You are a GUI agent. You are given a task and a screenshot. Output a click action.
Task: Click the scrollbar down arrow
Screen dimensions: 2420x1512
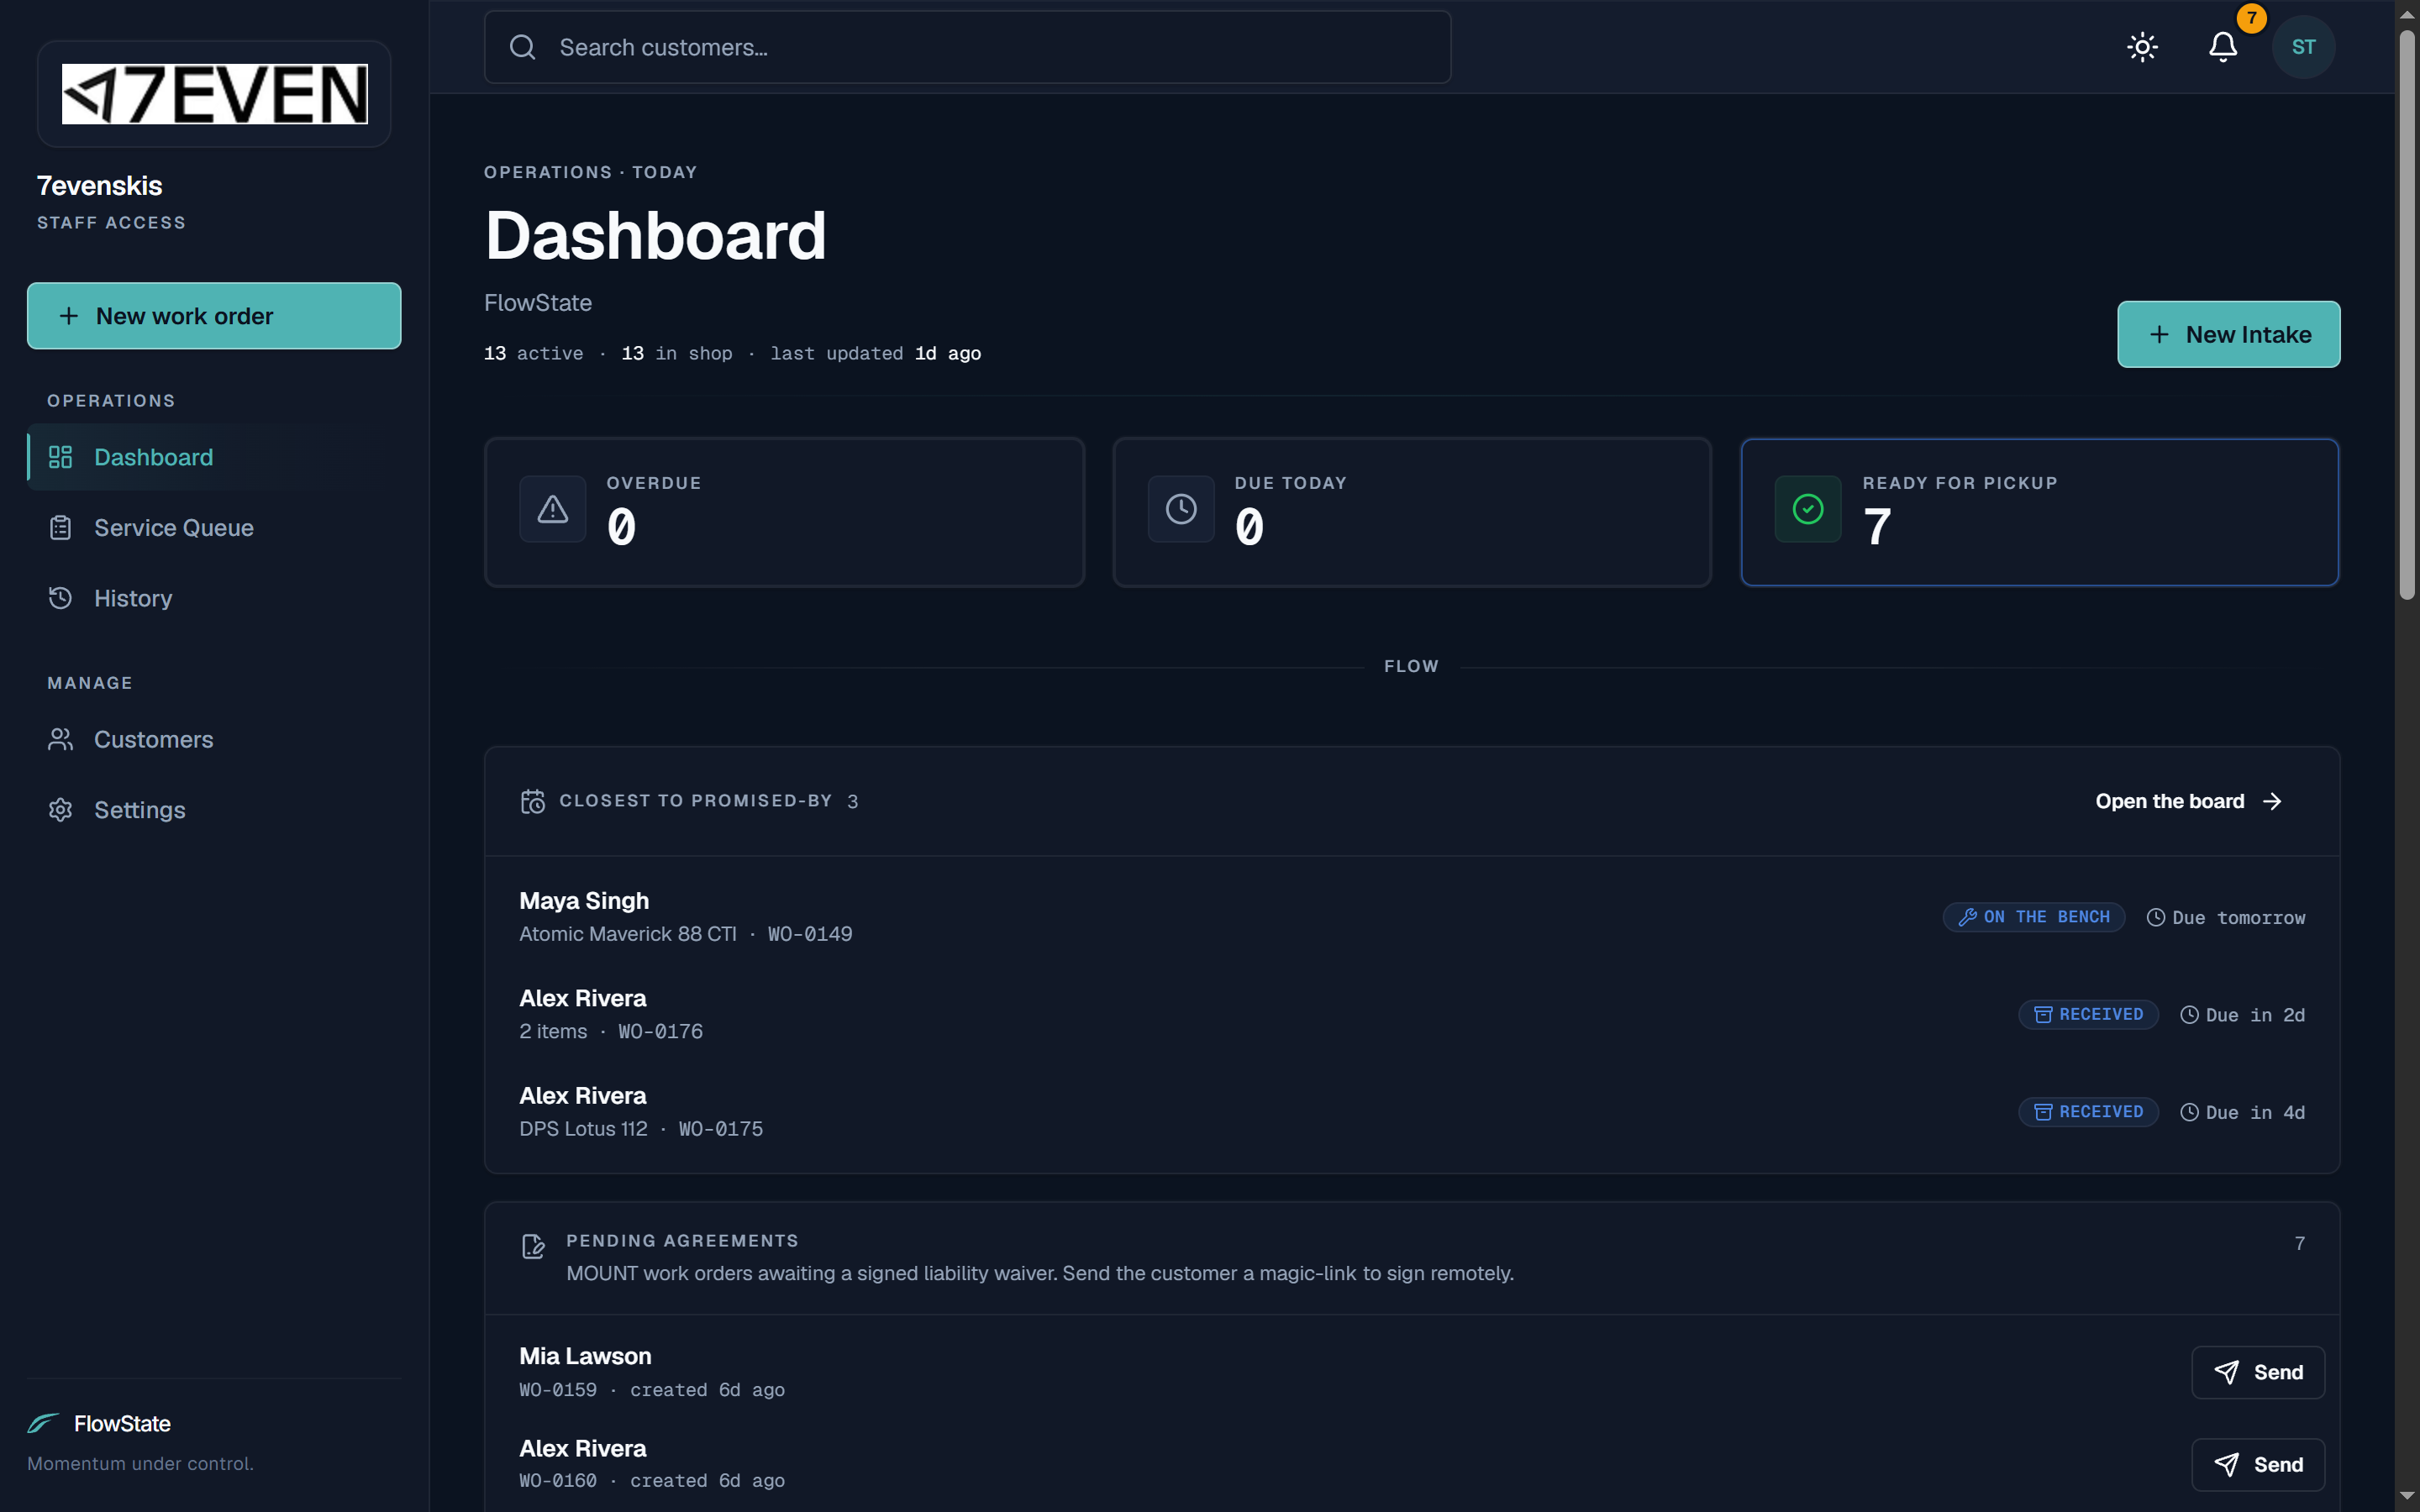coord(2407,1496)
